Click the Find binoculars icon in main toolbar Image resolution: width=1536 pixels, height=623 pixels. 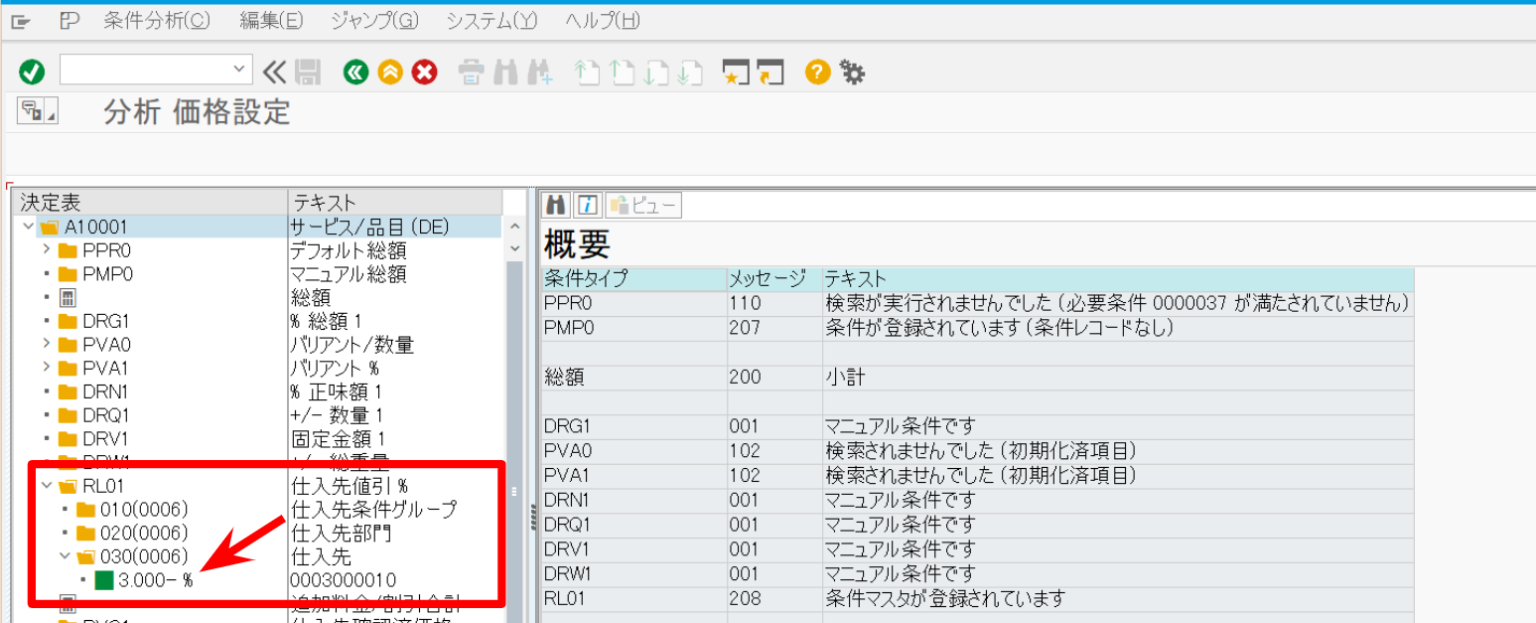coord(505,72)
